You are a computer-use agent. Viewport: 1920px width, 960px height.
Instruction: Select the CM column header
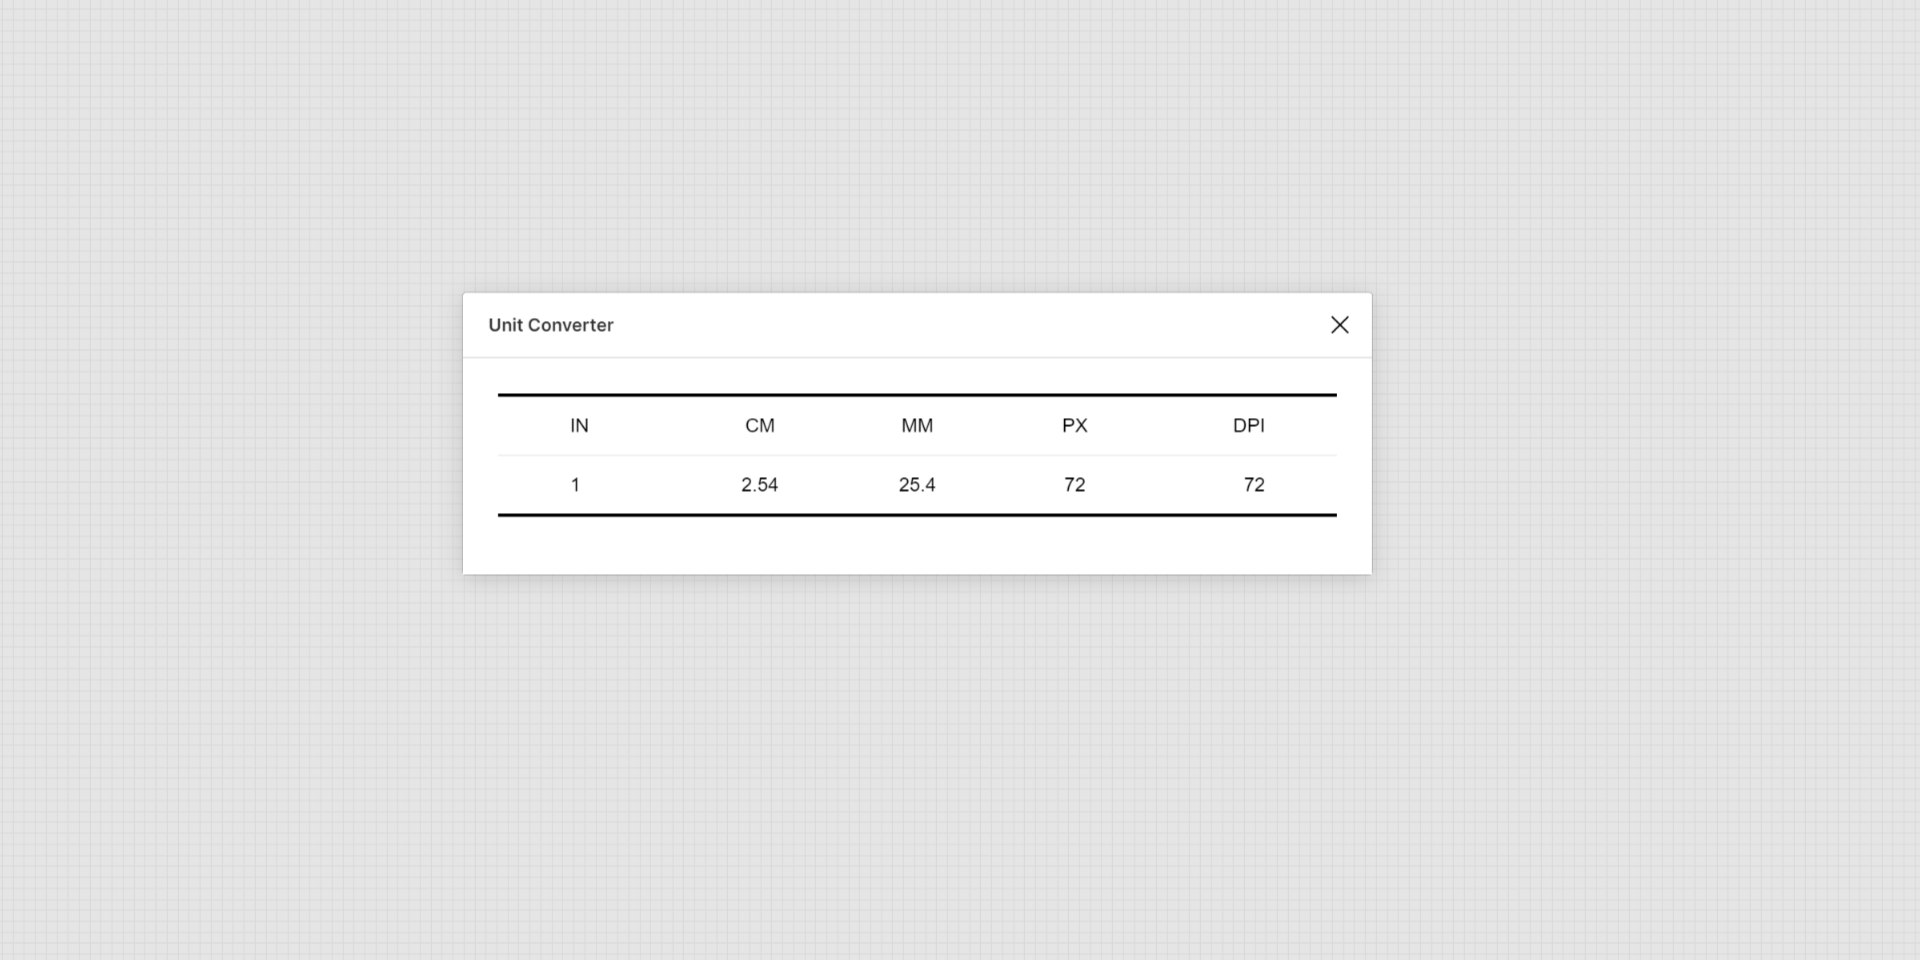(760, 426)
